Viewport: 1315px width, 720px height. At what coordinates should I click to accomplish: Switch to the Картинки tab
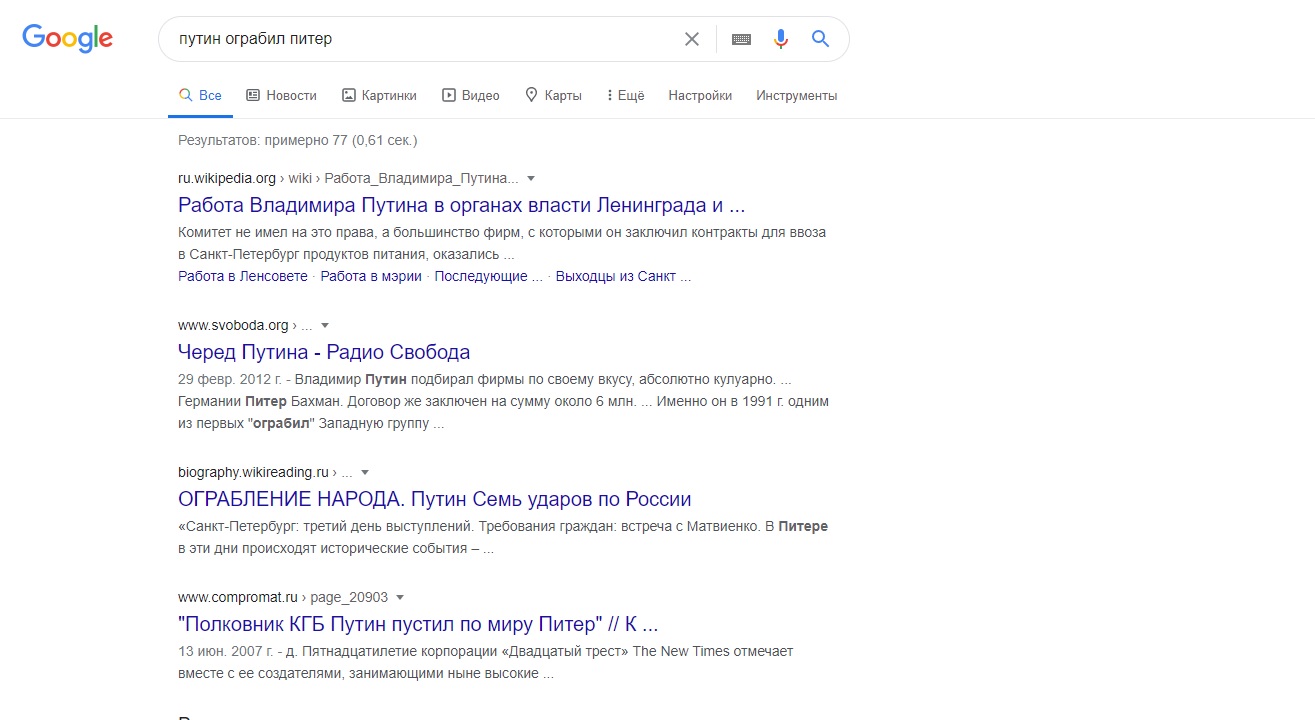coord(379,96)
